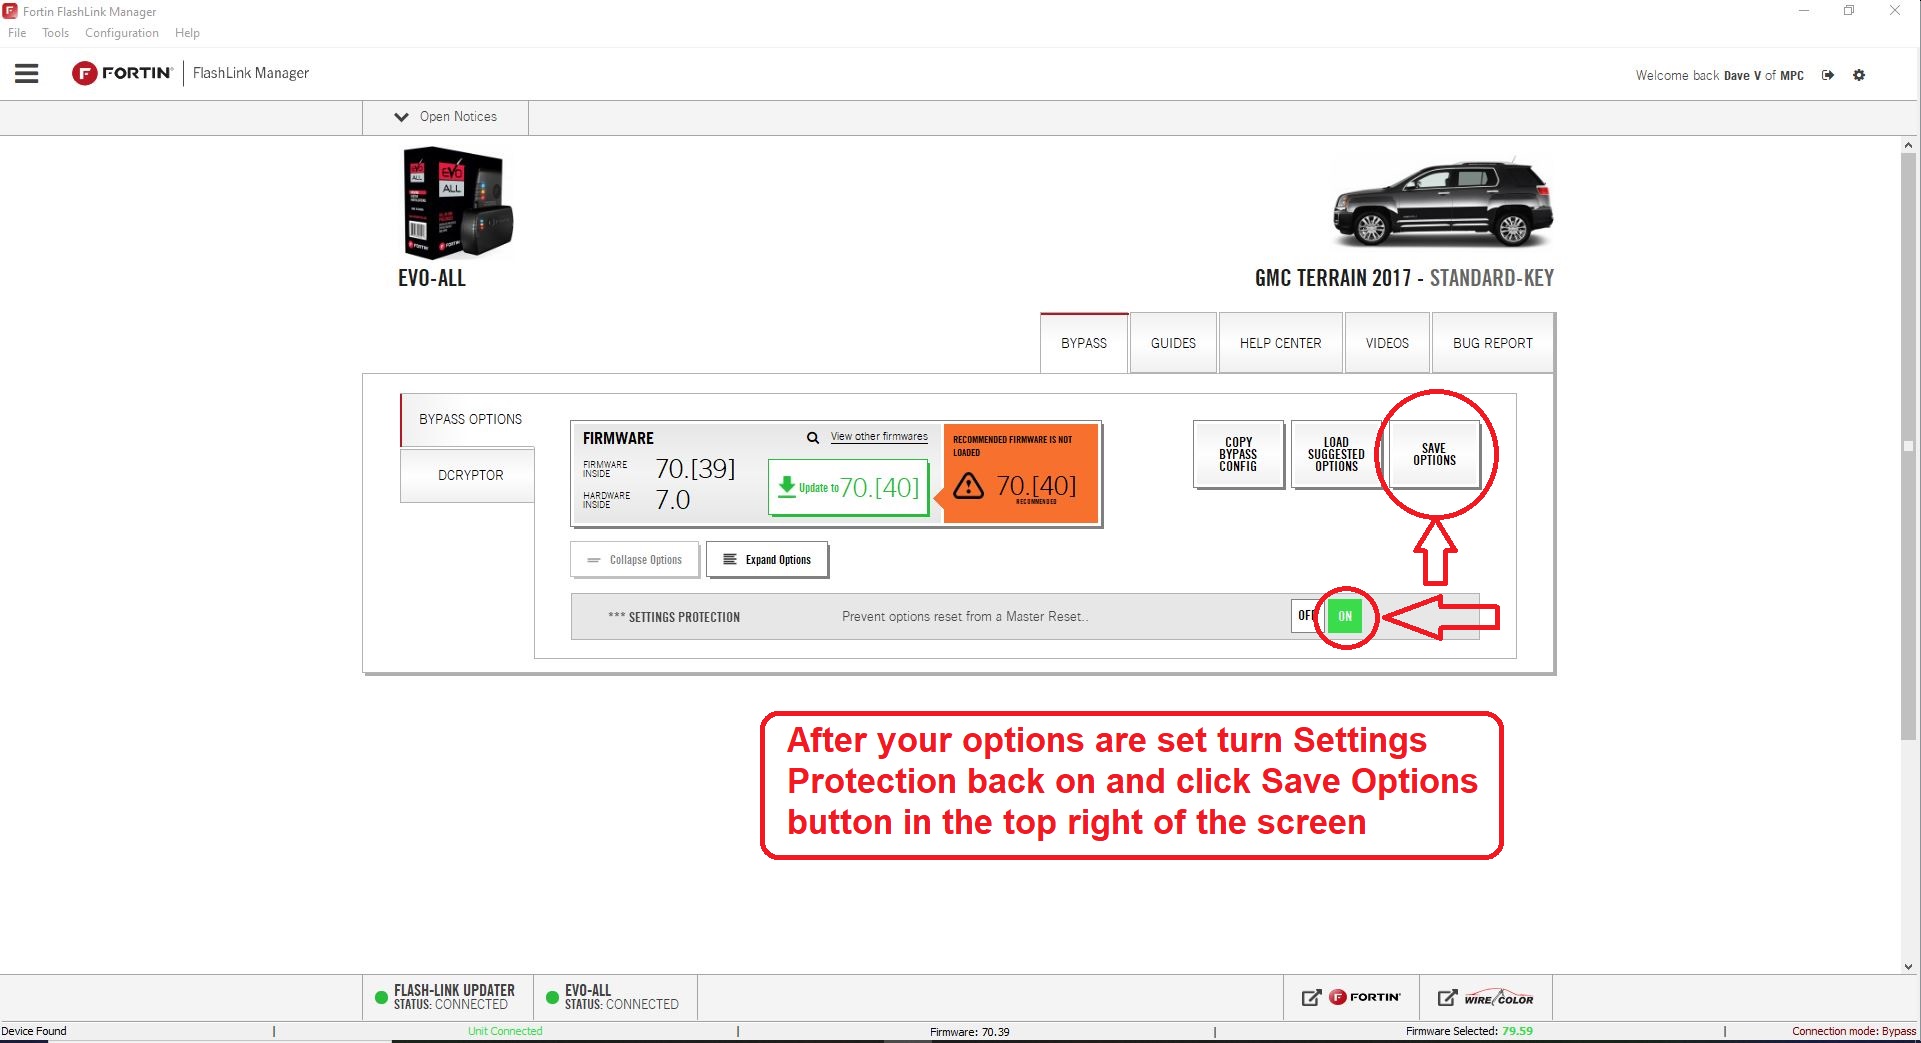
Task: Click the hardware inside value 7.0
Action: (673, 500)
